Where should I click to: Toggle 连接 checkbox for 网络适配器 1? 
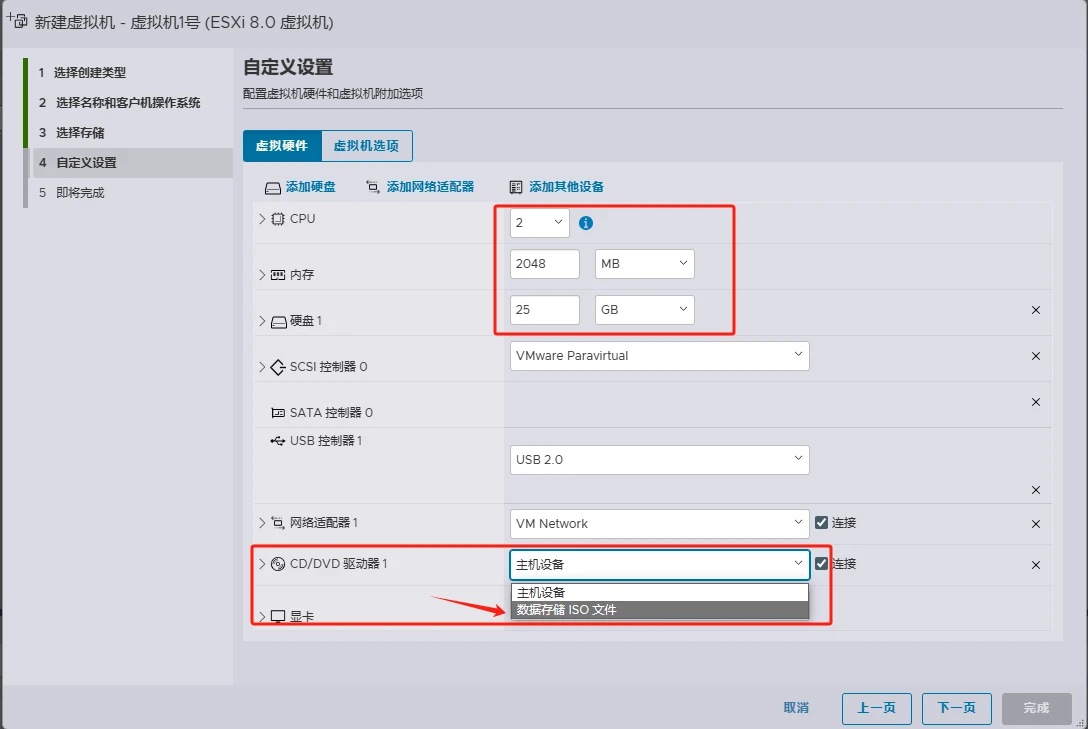pos(822,522)
